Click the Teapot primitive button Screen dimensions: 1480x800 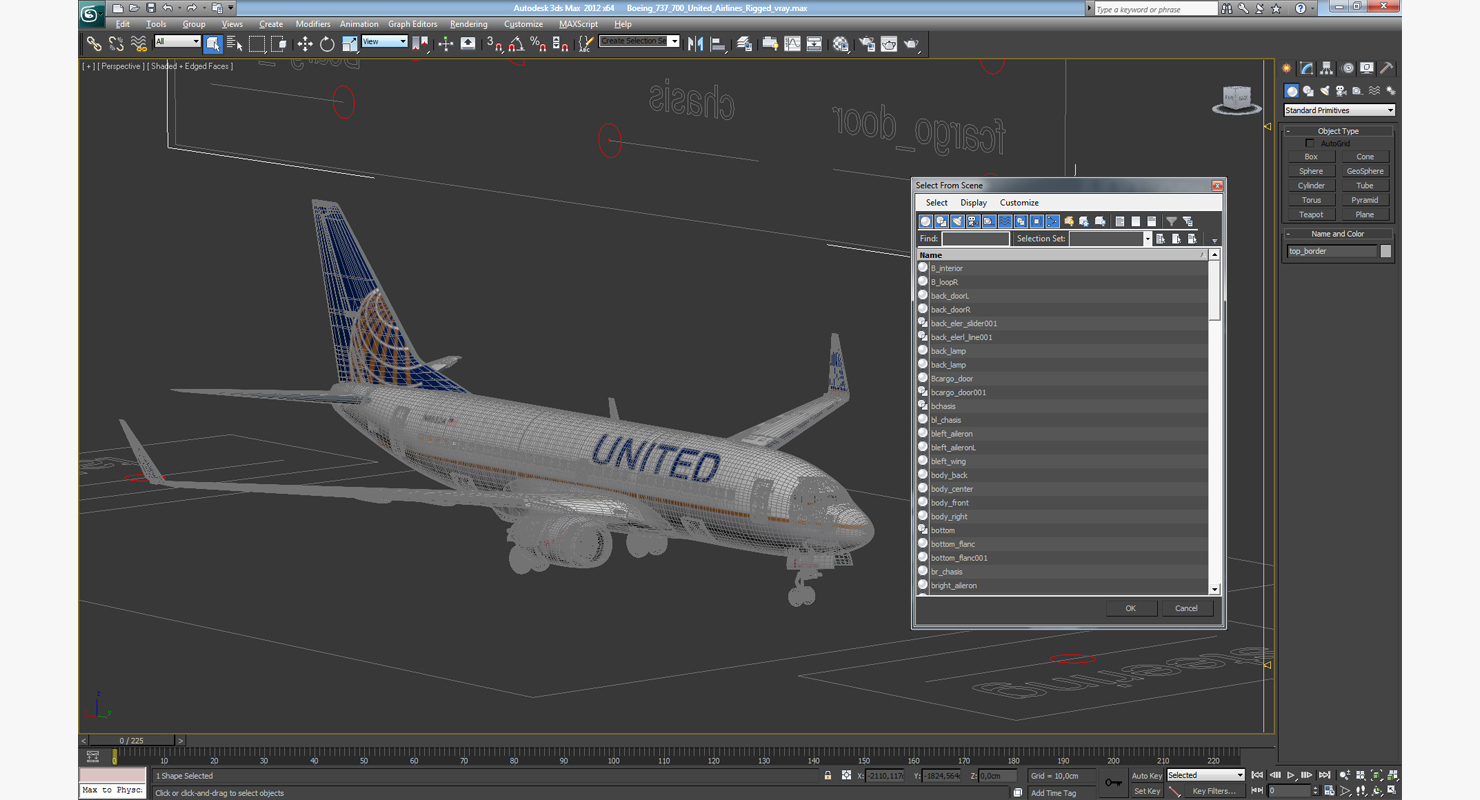tap(1311, 215)
